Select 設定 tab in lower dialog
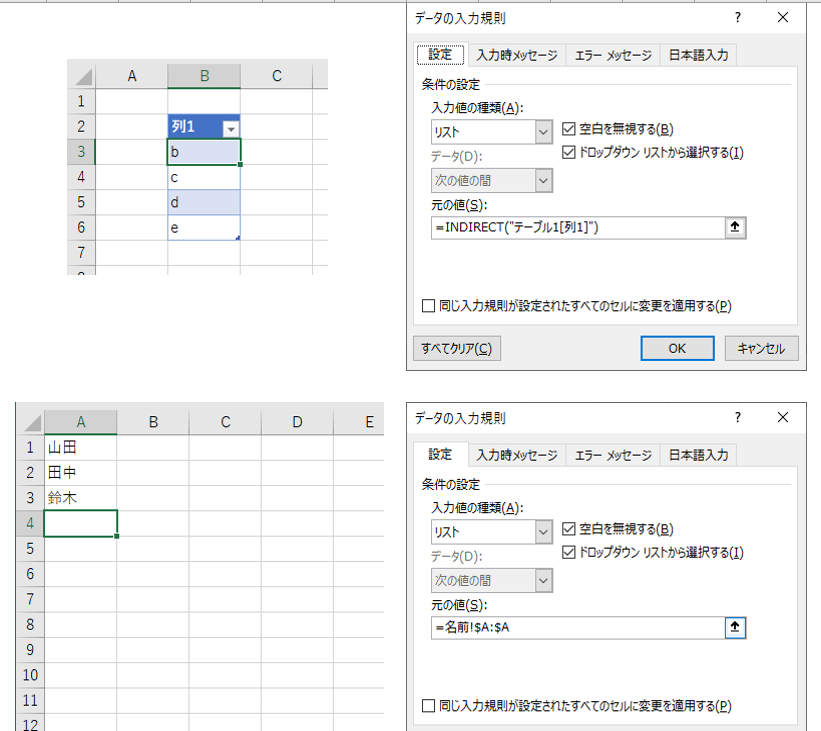 point(440,455)
